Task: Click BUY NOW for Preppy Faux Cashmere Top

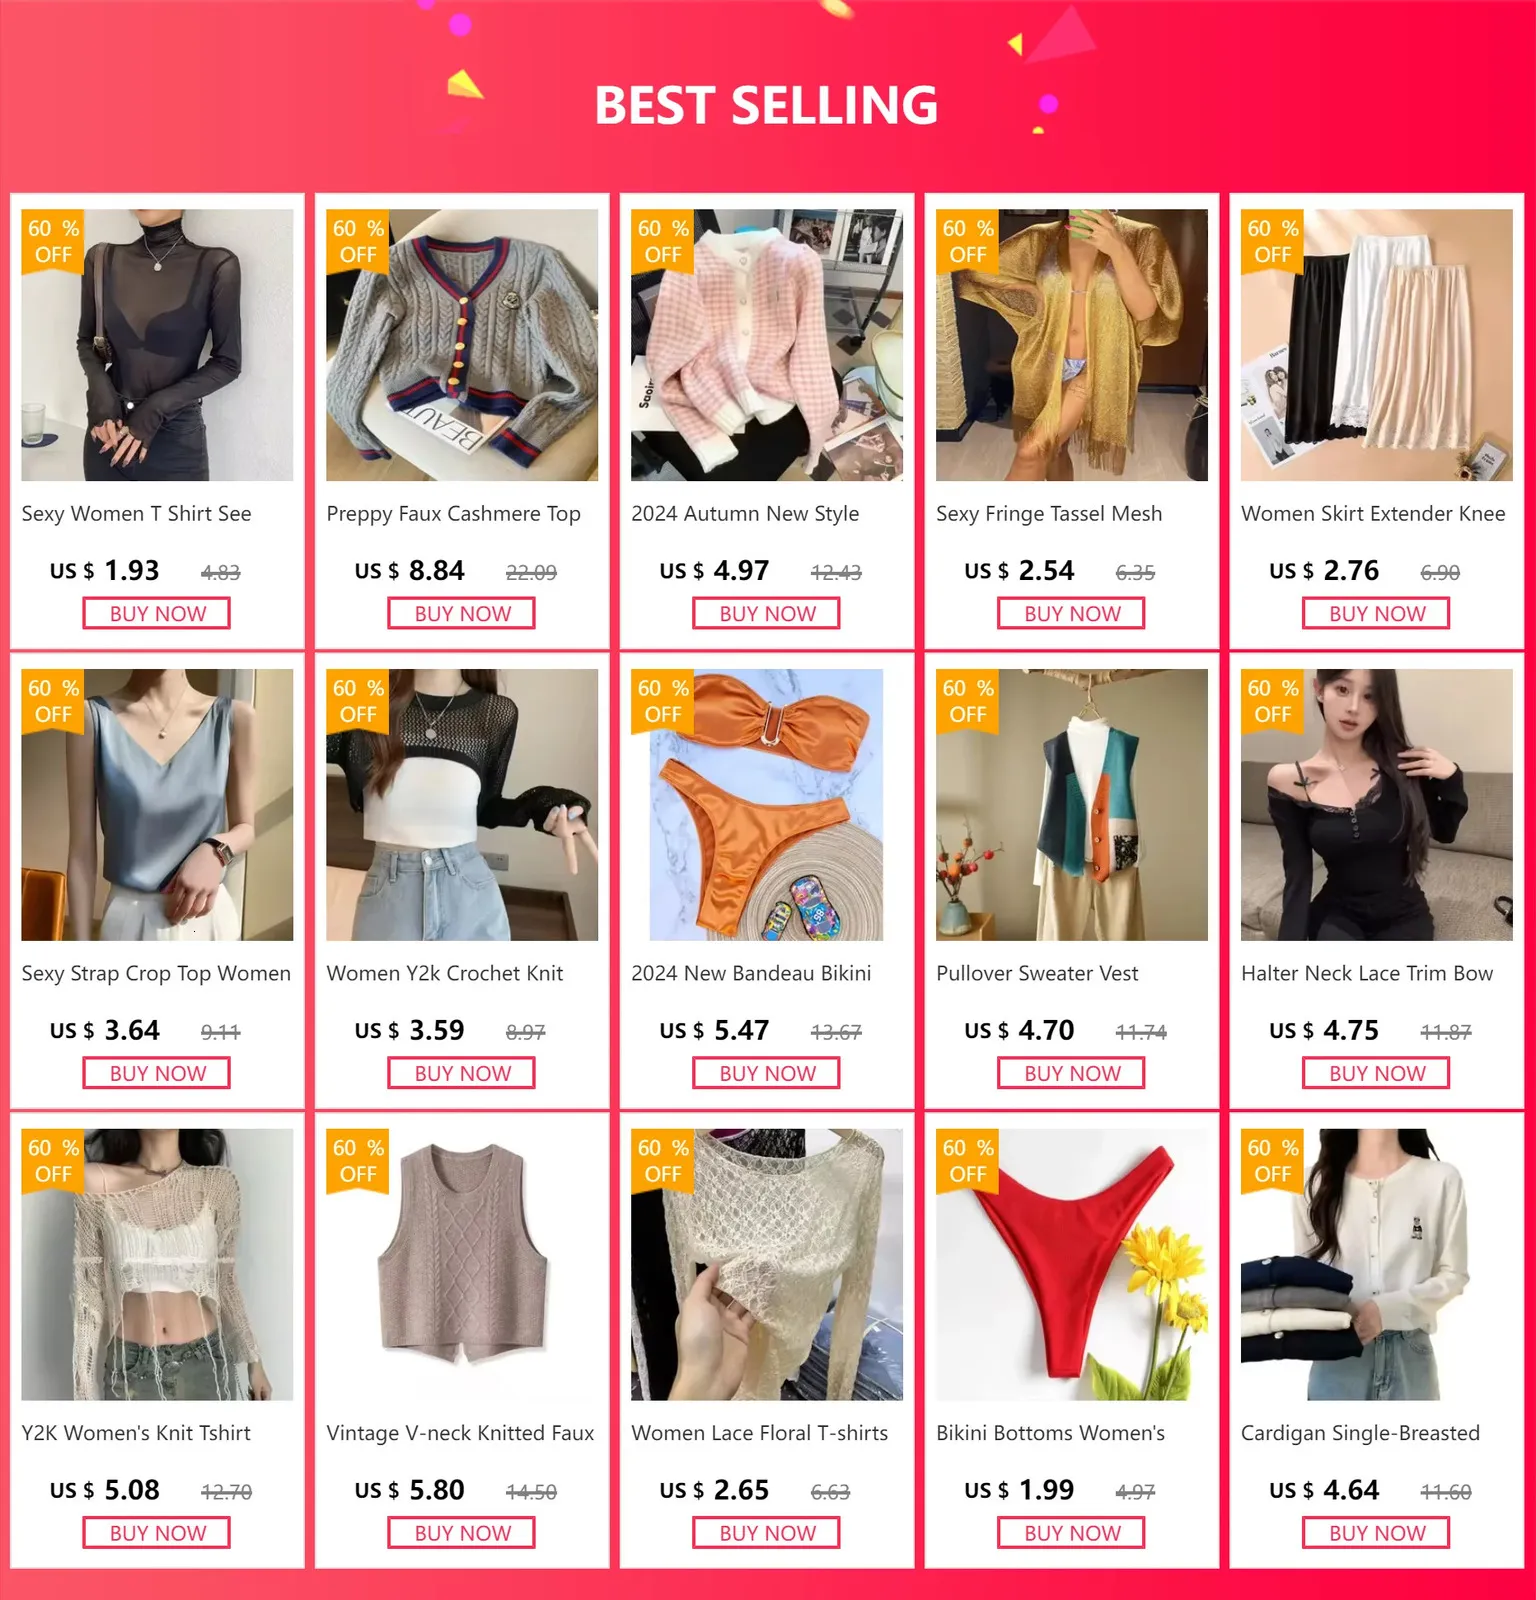Action: tap(462, 613)
